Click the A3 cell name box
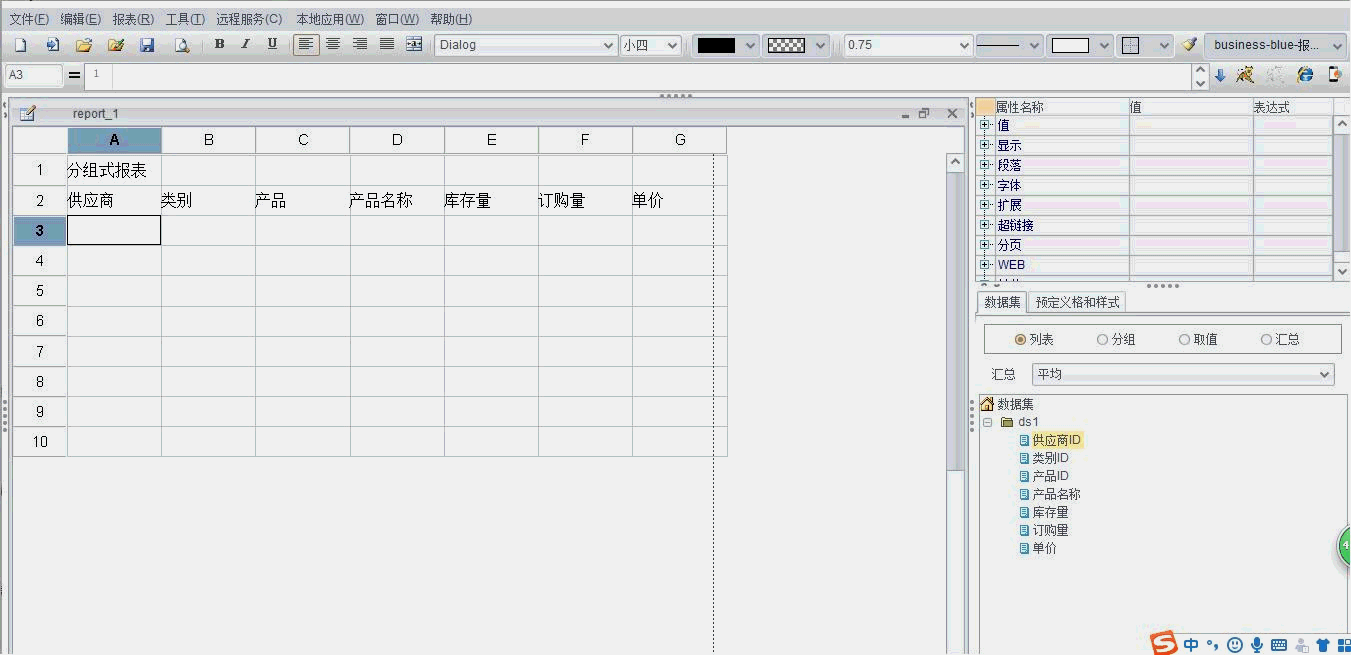1351x655 pixels. point(33,75)
